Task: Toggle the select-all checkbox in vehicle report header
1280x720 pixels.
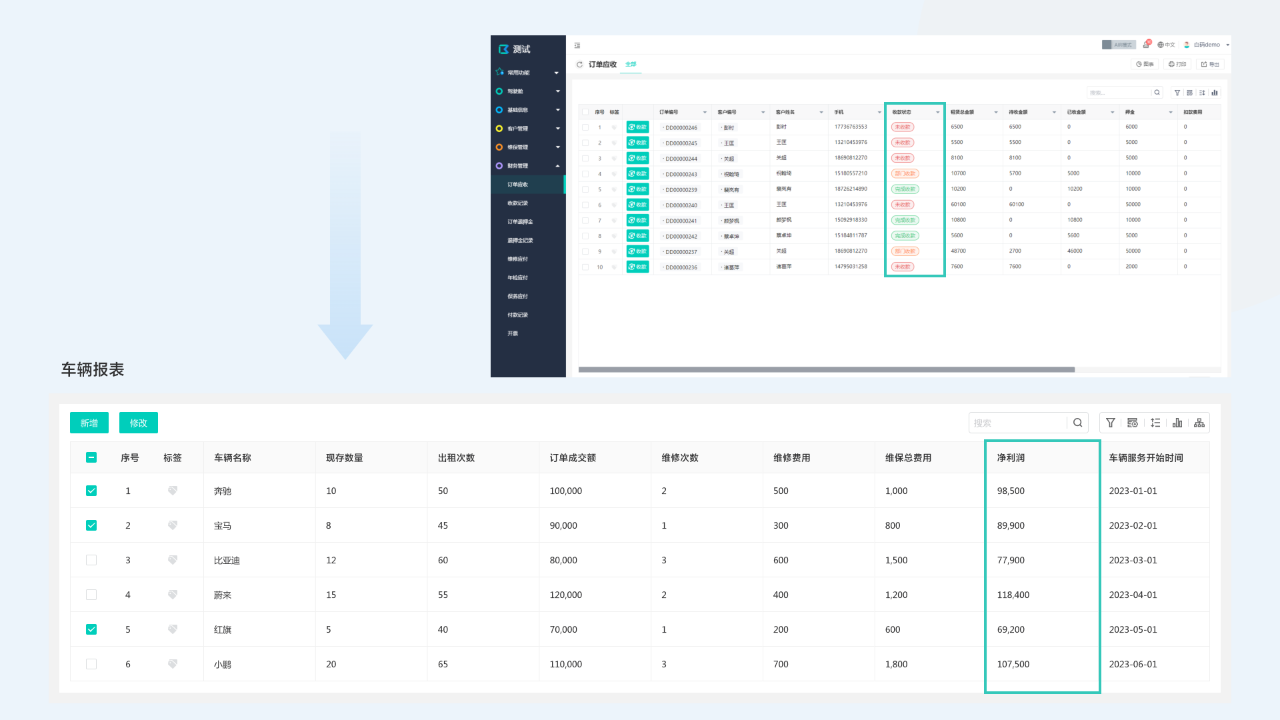Action: 91,457
